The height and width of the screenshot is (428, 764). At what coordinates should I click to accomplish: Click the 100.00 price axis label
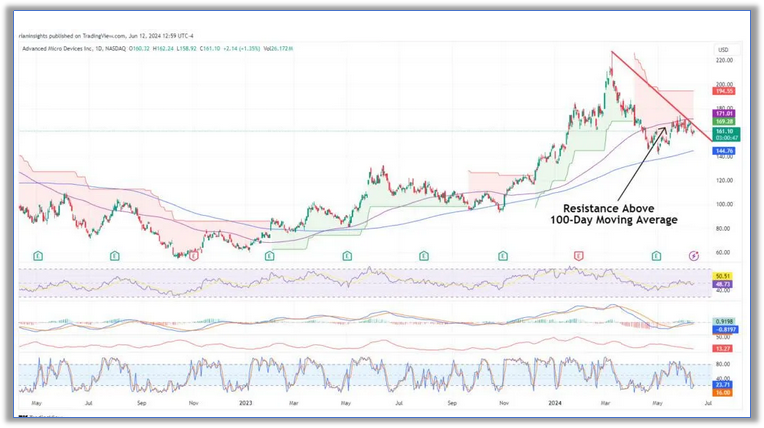point(724,204)
